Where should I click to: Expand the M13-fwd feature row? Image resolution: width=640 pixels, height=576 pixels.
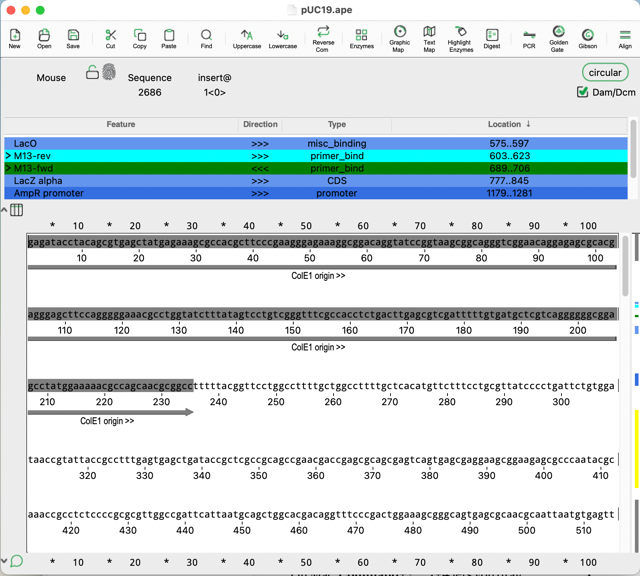[8, 168]
